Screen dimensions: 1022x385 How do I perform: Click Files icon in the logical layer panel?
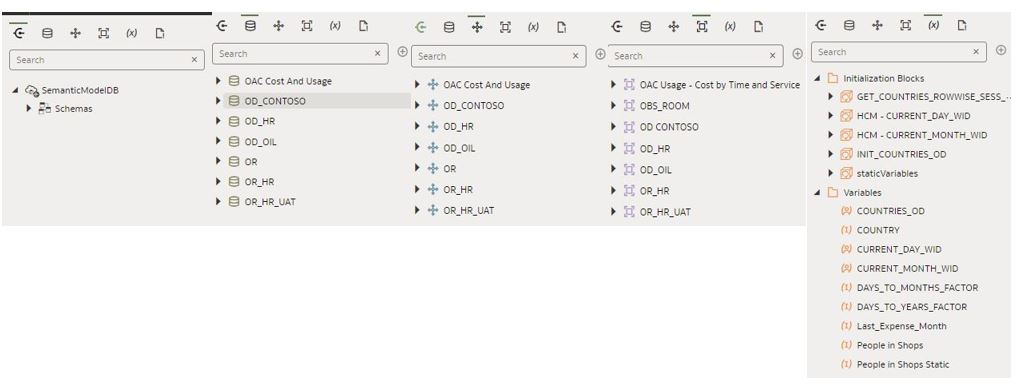562,27
